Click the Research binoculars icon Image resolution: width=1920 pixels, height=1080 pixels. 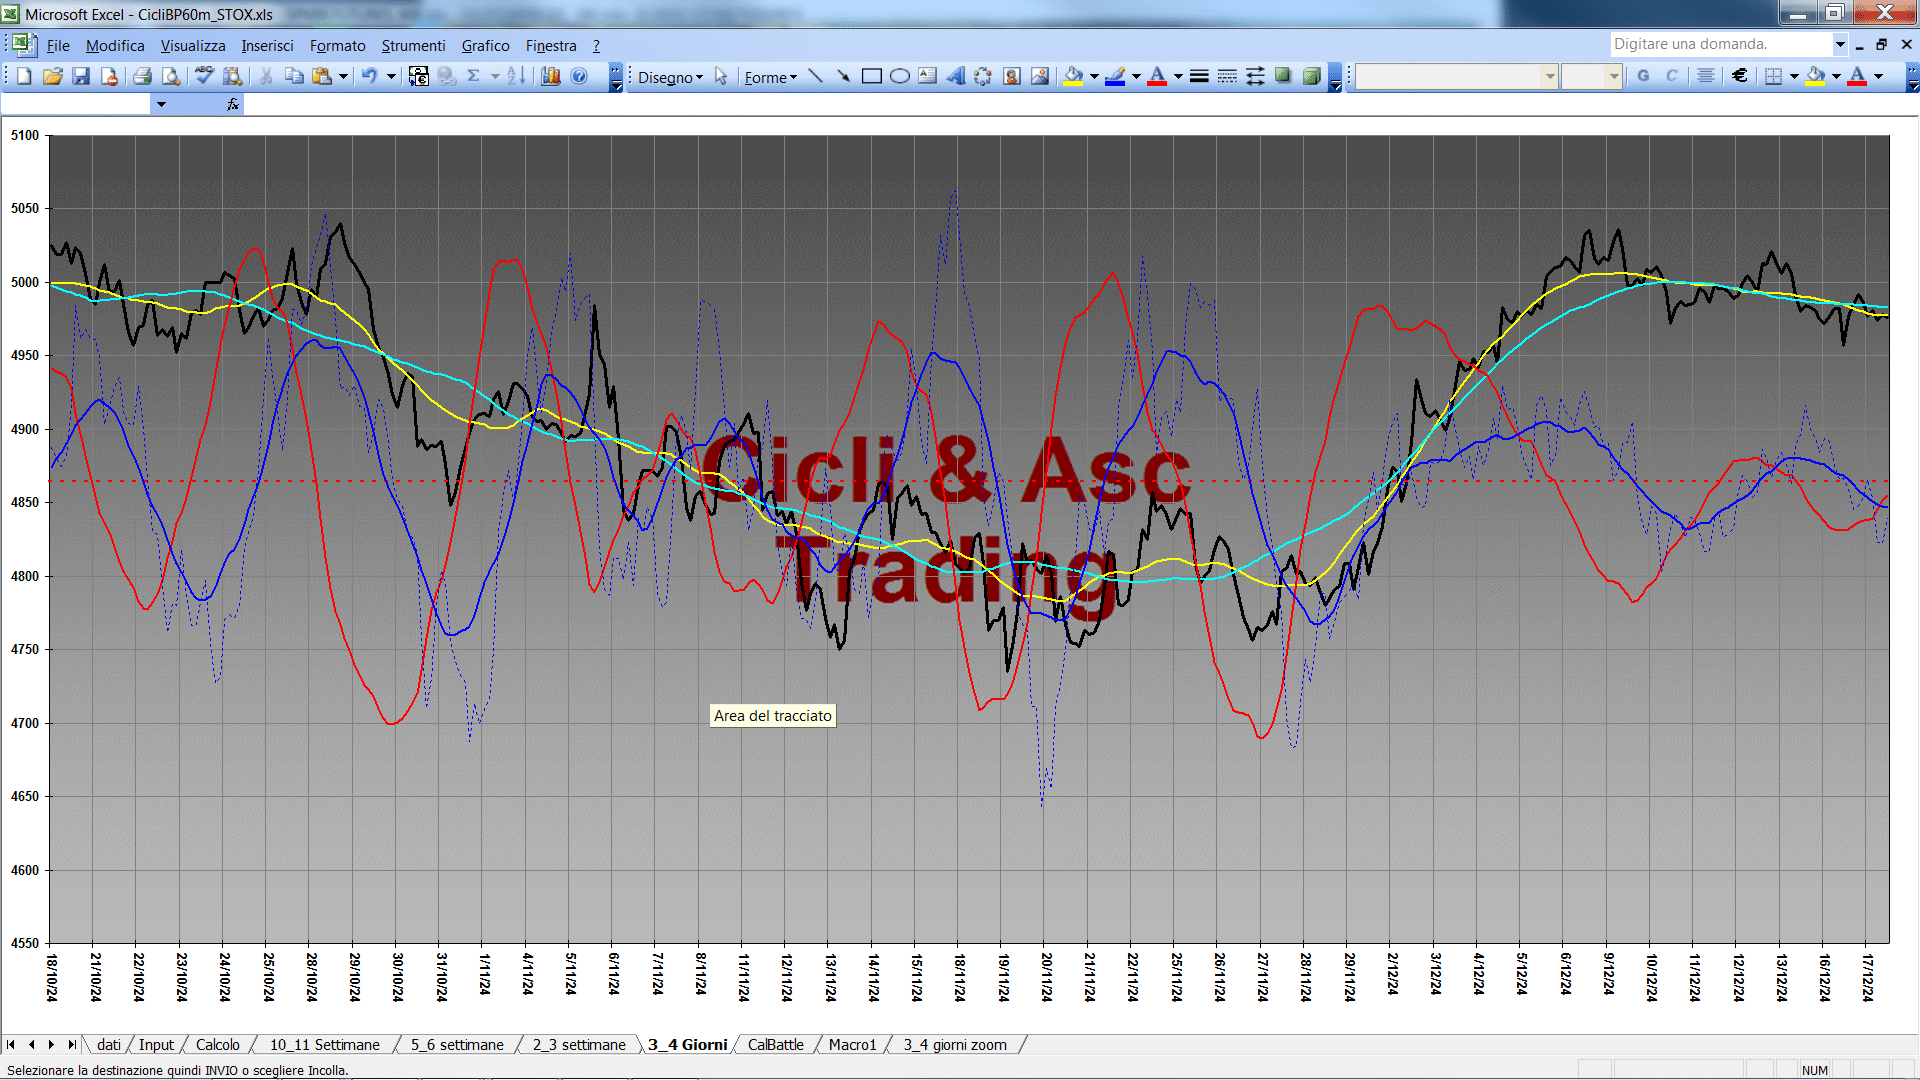pyautogui.click(x=232, y=76)
